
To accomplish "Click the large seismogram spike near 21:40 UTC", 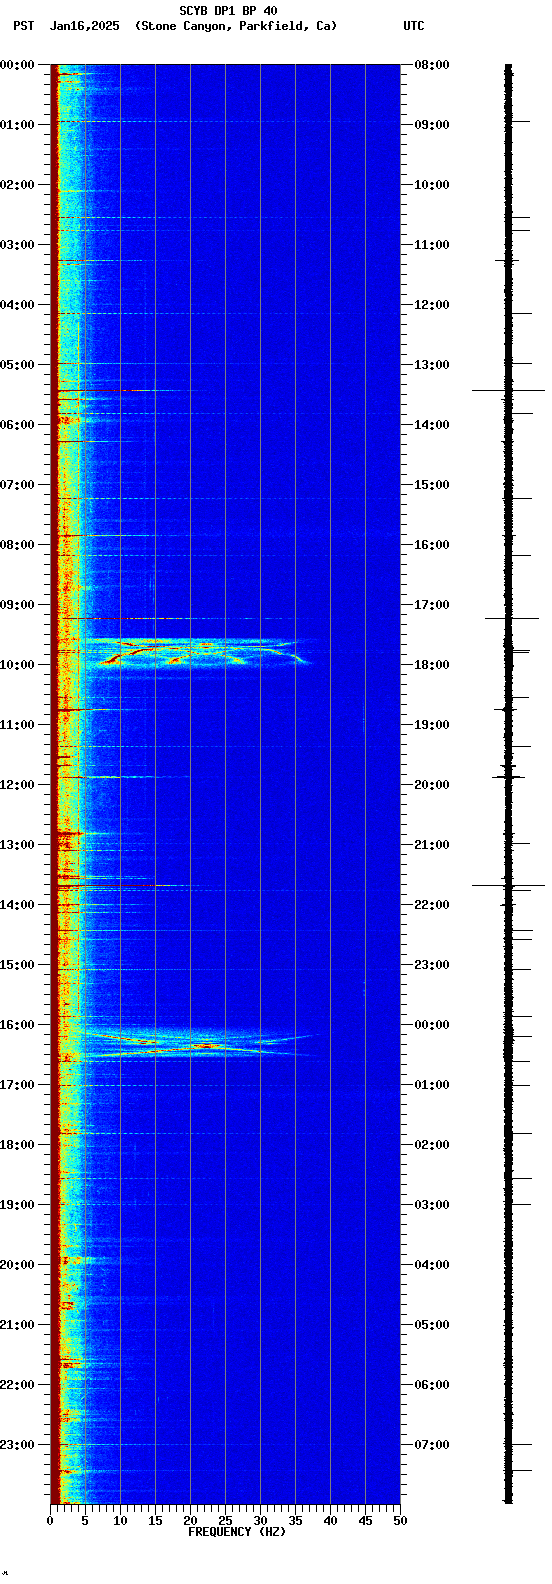I will coord(508,884).
